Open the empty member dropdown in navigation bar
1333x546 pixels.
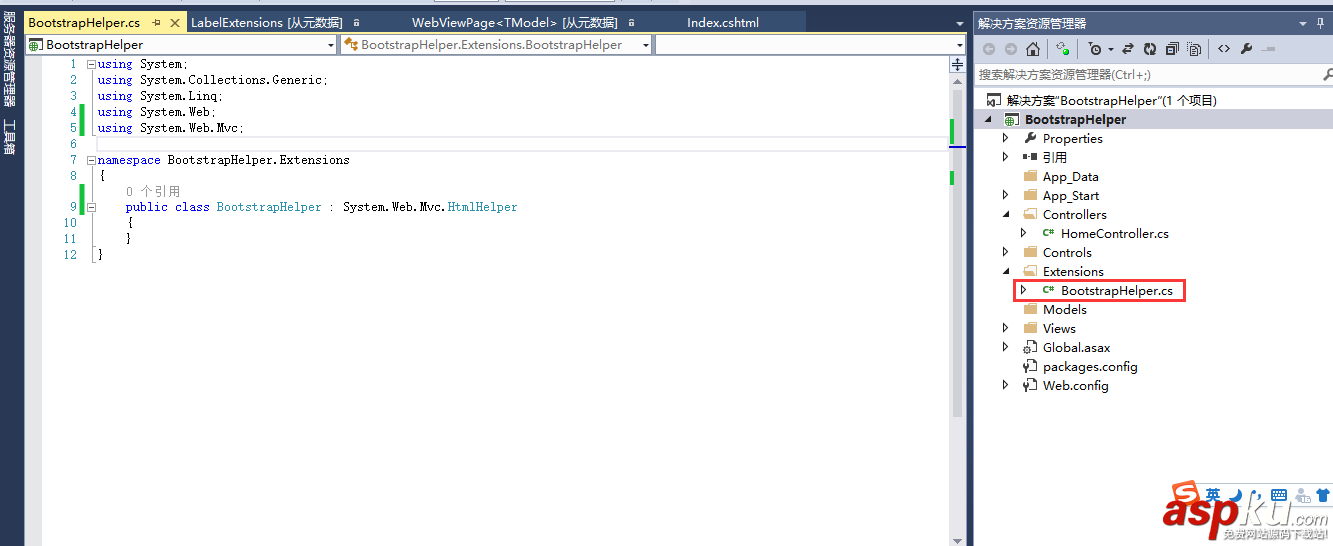(x=960, y=45)
